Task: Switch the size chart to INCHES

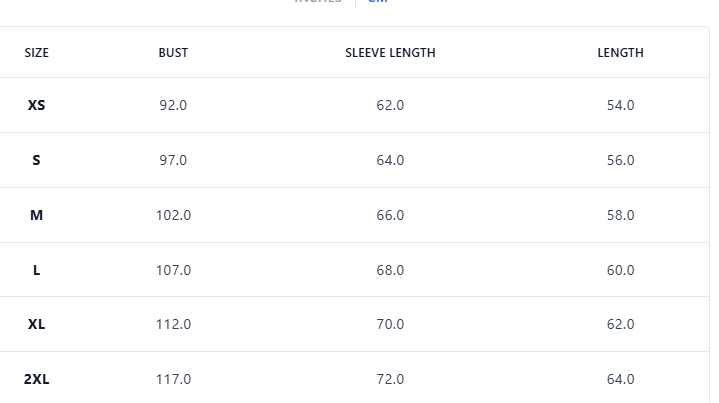Action: click(317, 3)
